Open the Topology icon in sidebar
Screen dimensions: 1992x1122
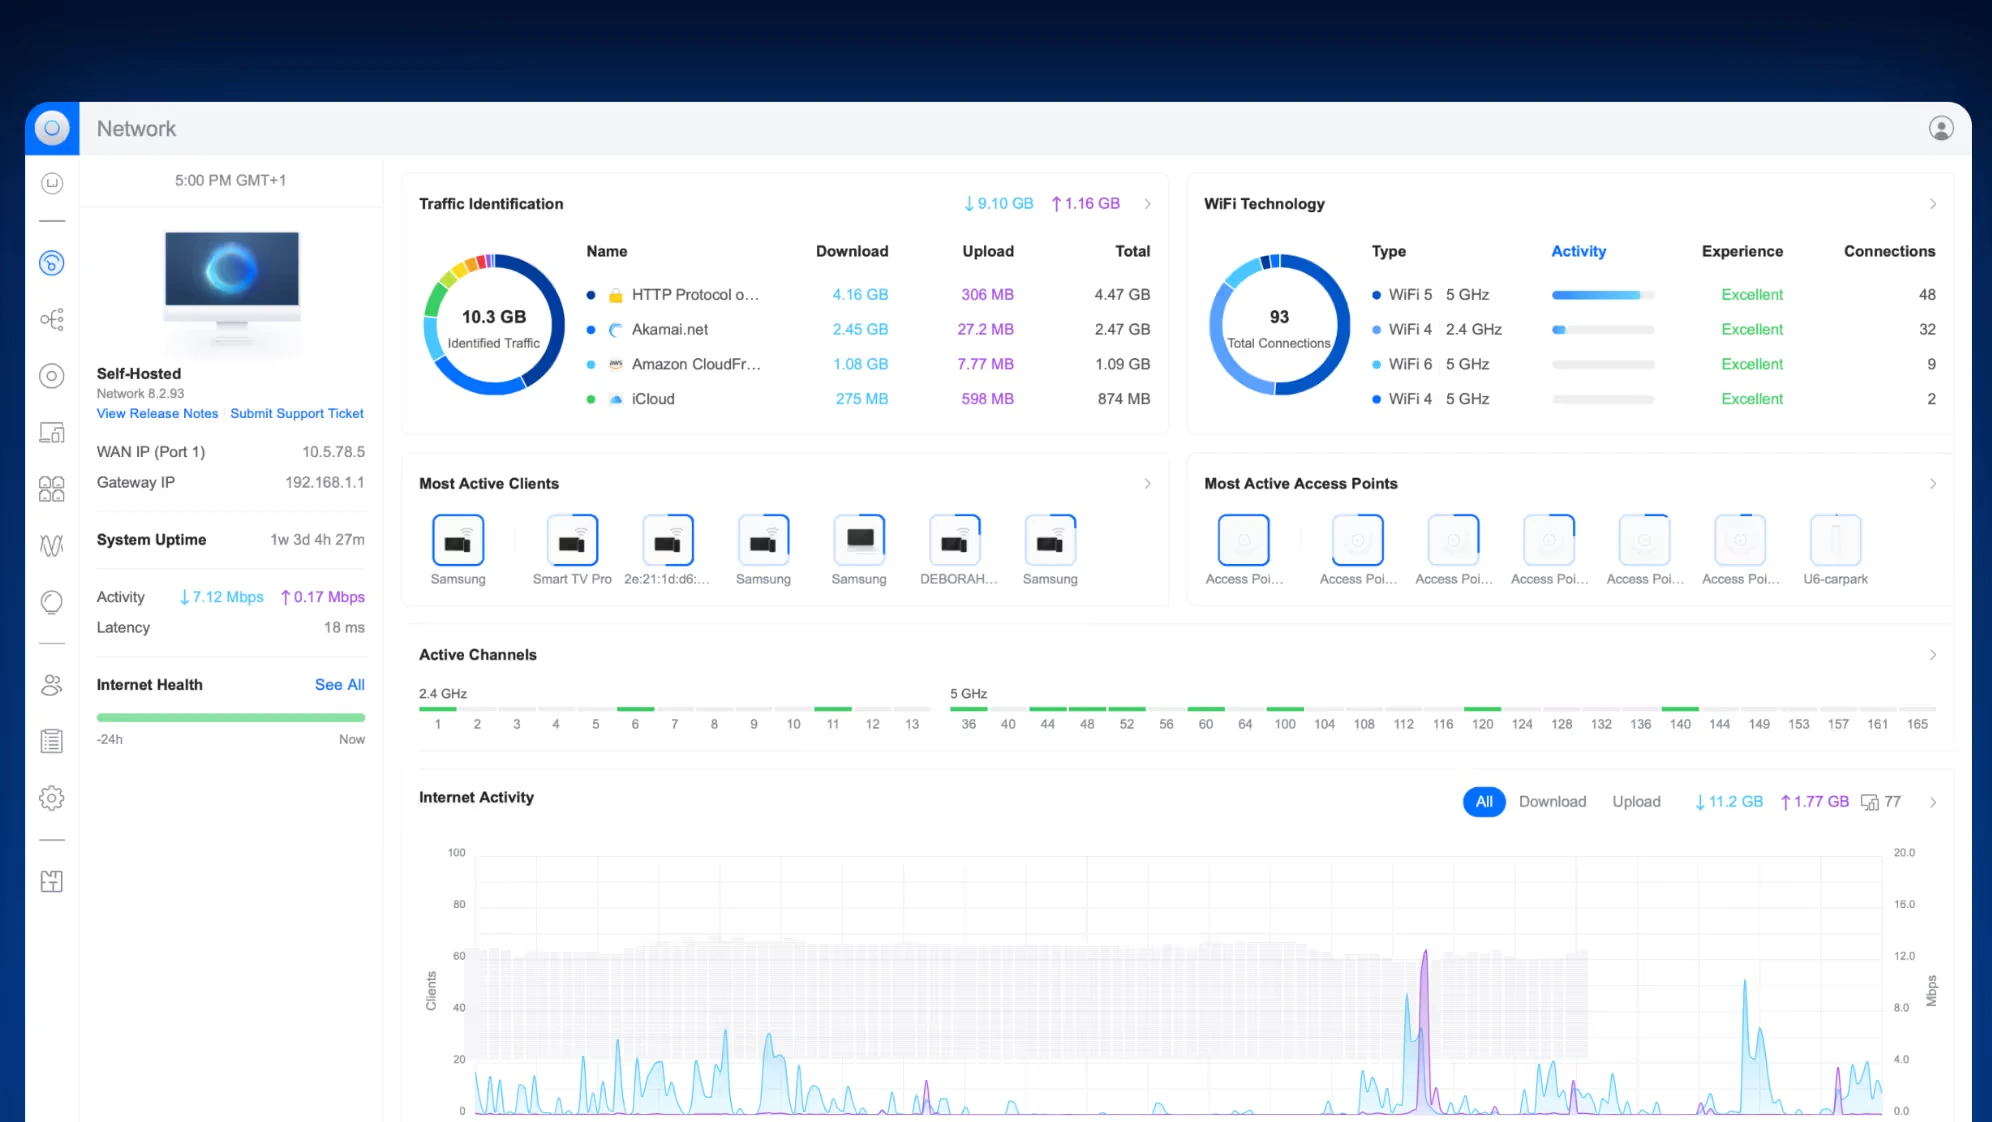(x=52, y=319)
